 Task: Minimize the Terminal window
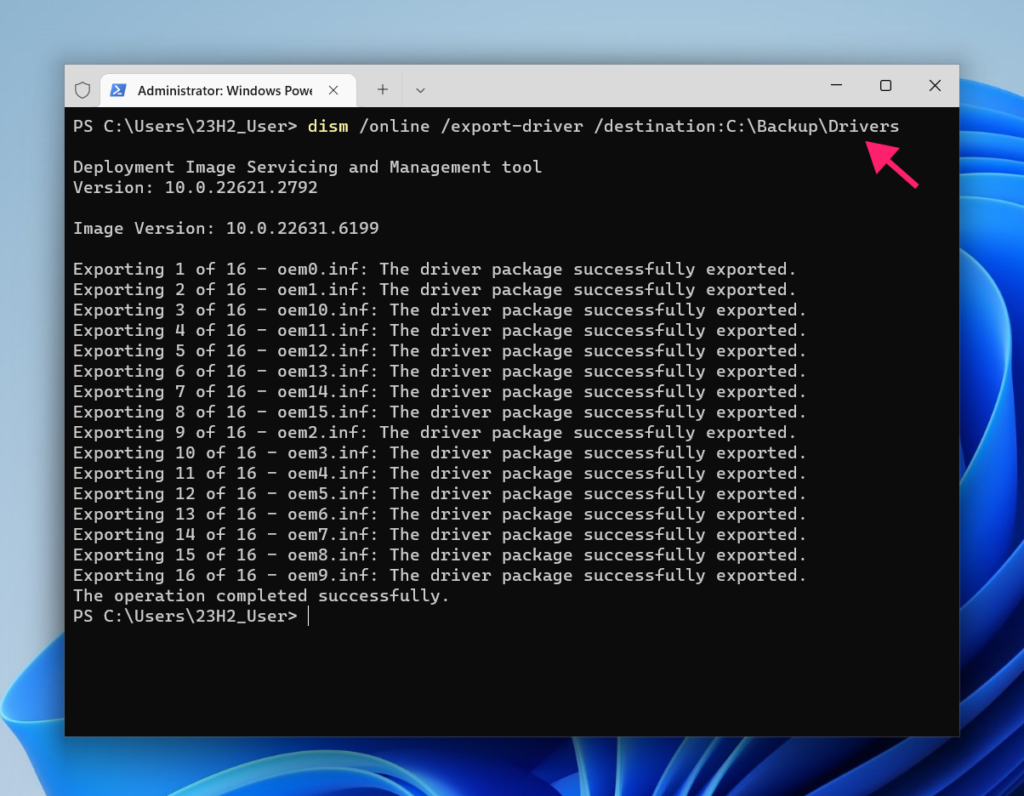836,86
